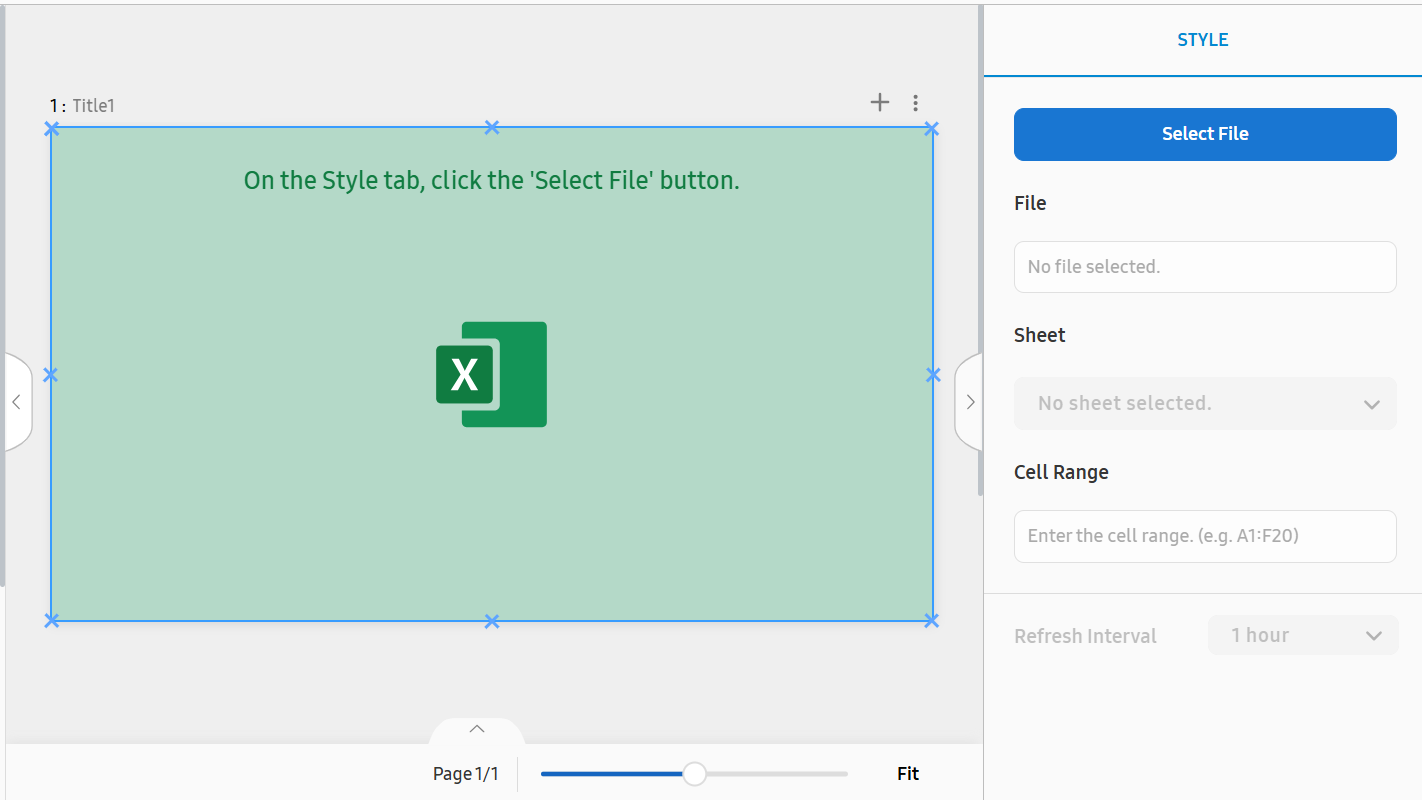Click the Fit zoom button

[x=907, y=773]
